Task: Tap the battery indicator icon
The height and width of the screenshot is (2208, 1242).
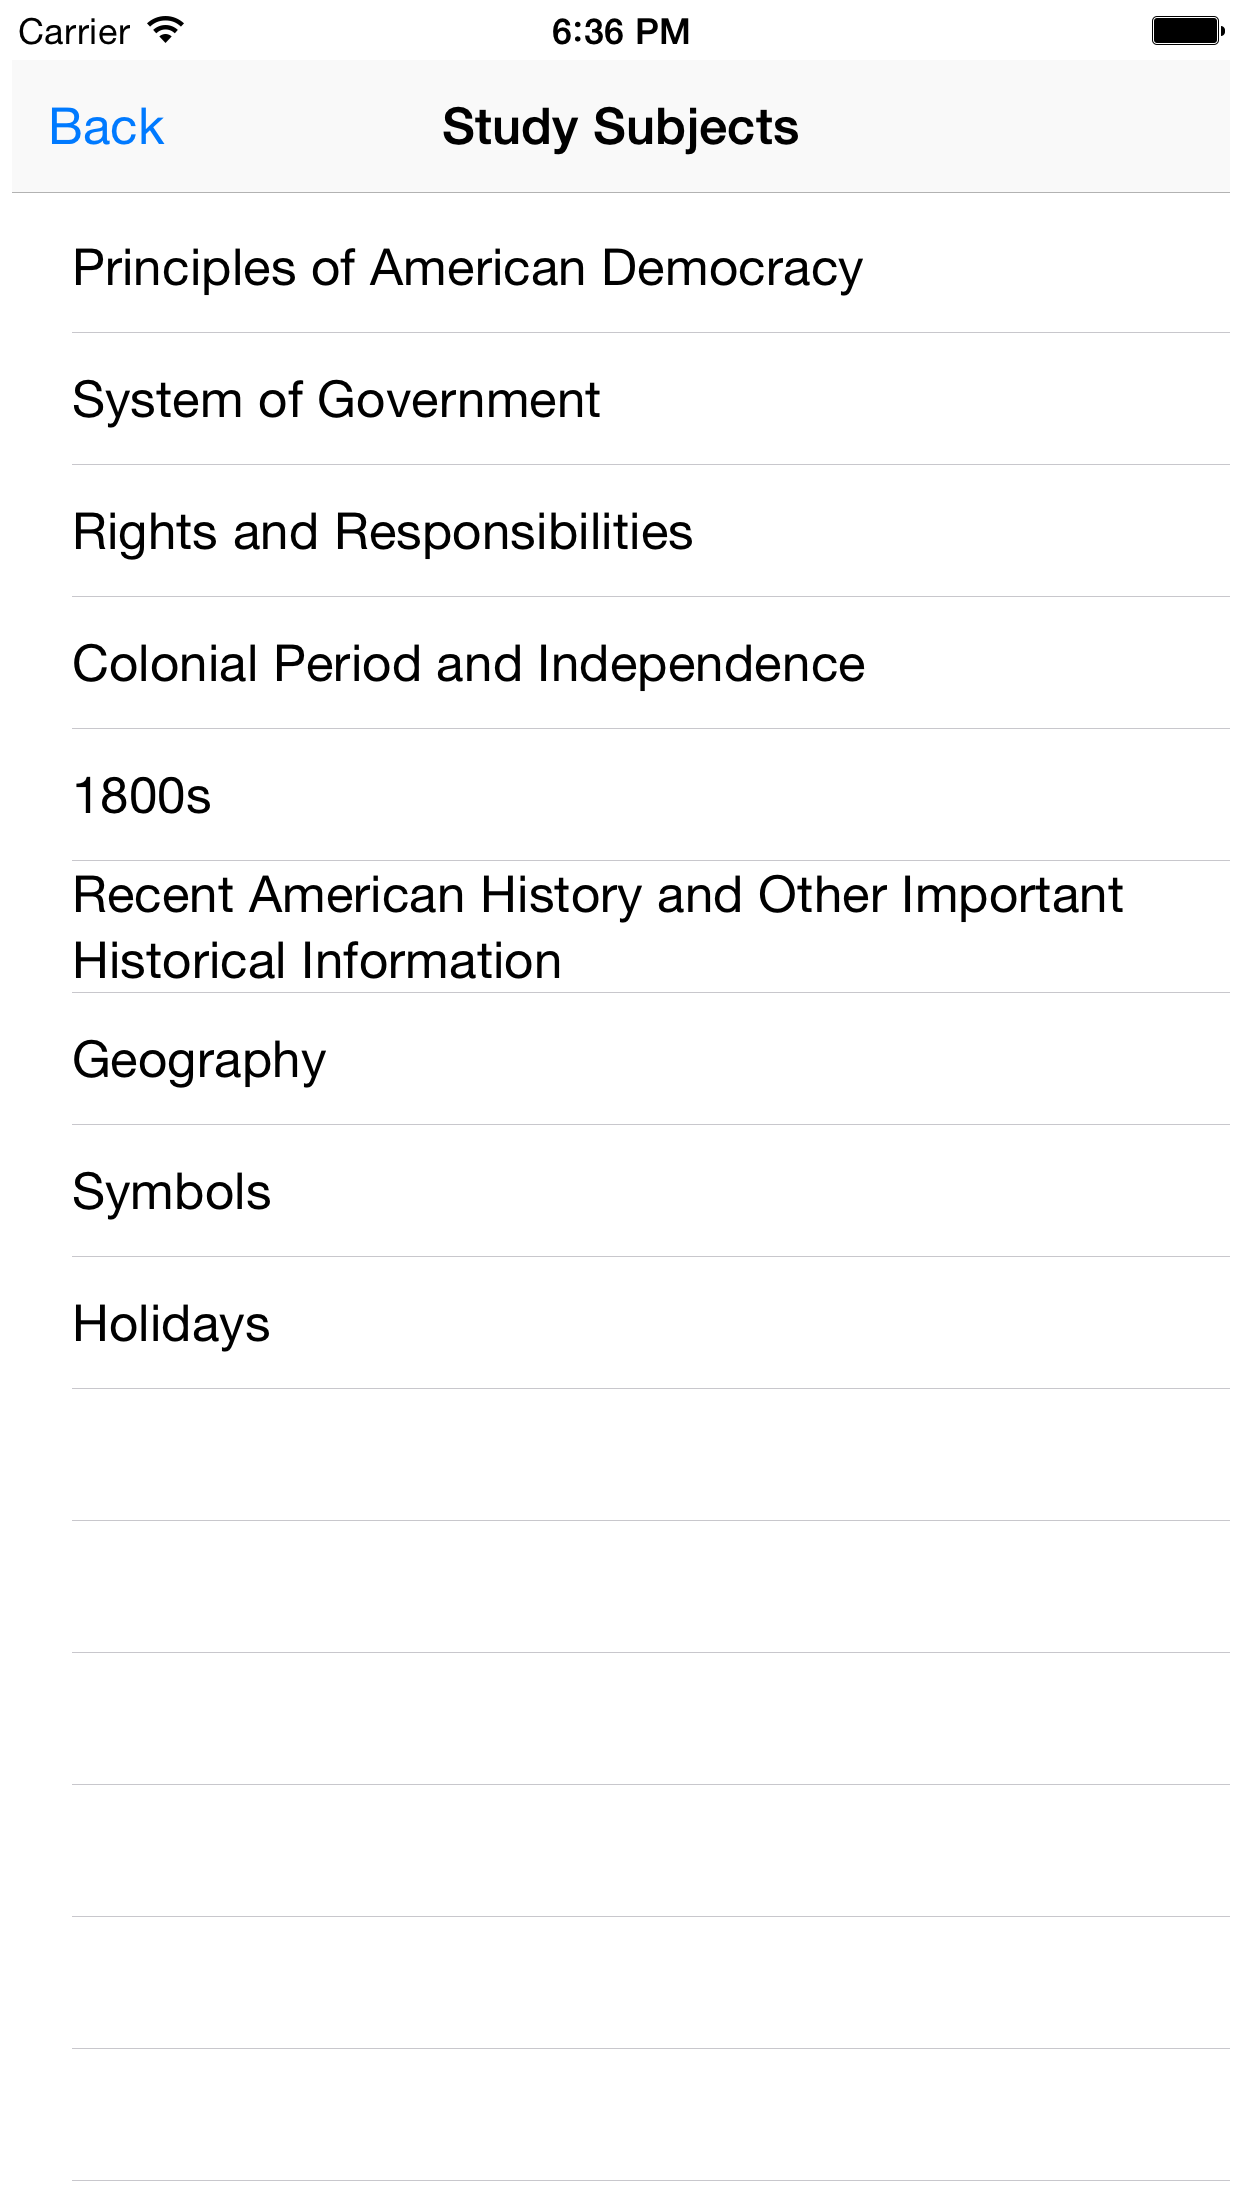Action: pyautogui.click(x=1188, y=31)
